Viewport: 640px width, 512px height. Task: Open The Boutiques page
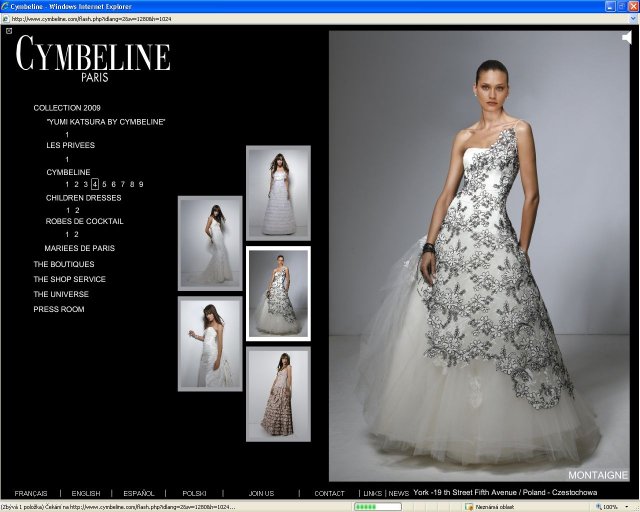click(64, 264)
